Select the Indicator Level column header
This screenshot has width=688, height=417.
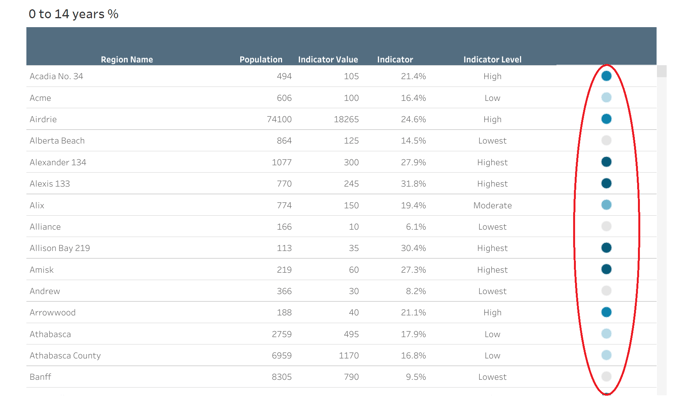point(492,60)
